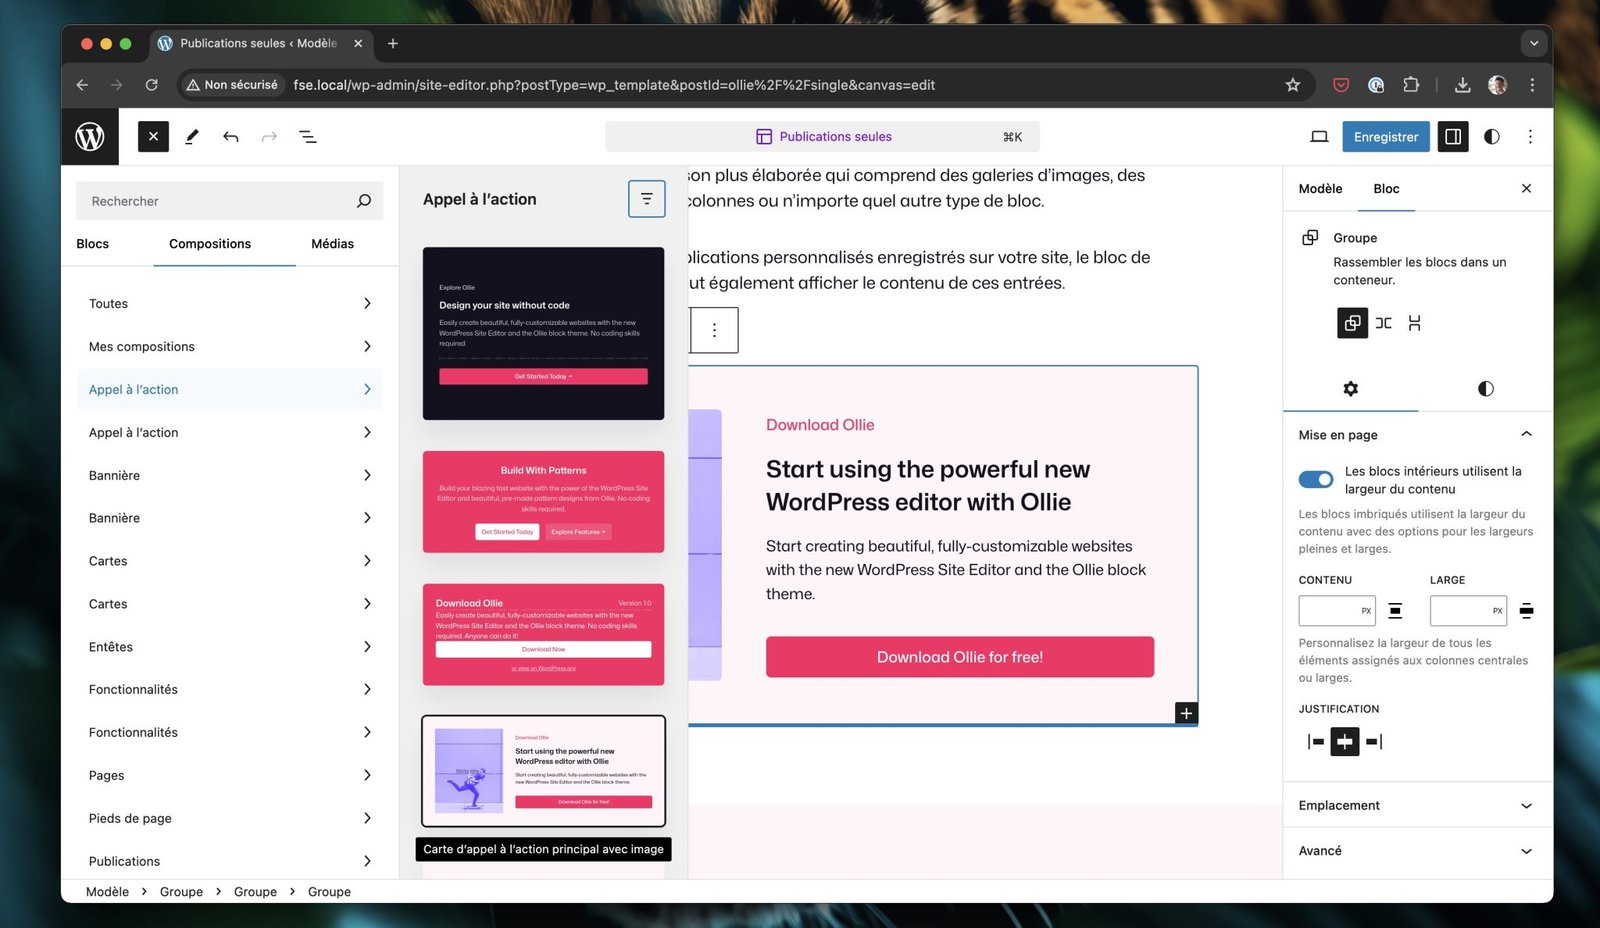1600x928 pixels.
Task: Click the undo arrow icon
Action: 230,136
